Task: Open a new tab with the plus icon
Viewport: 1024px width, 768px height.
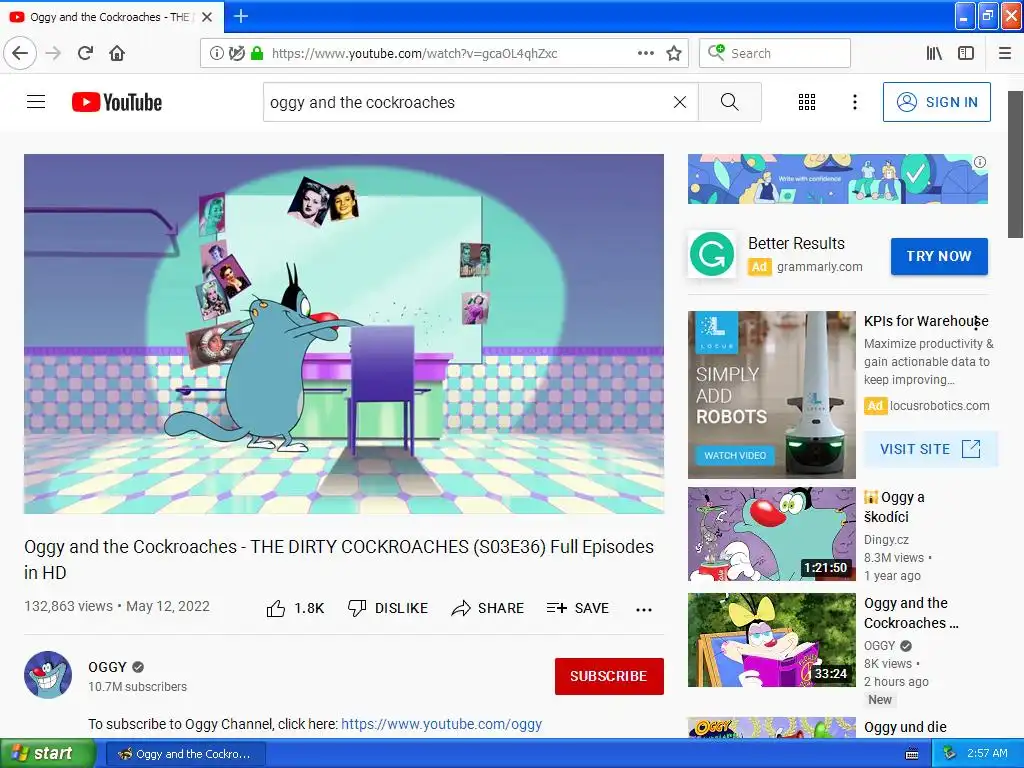Action: (x=240, y=16)
